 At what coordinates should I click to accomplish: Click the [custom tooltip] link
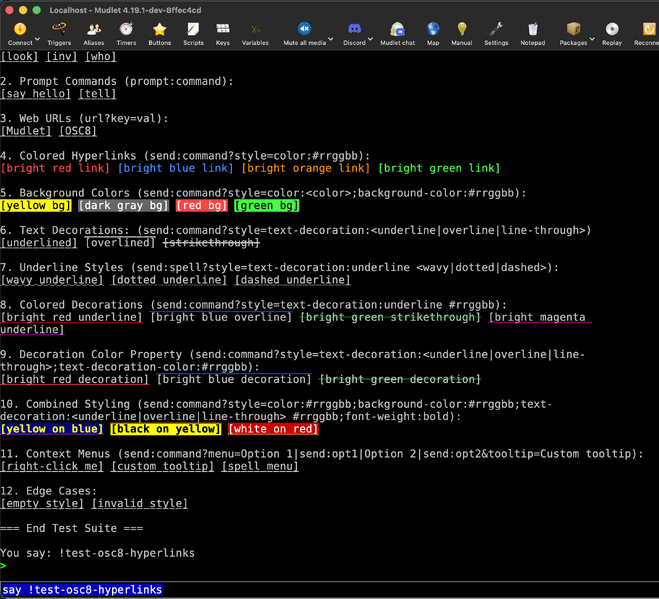pyautogui.click(x=163, y=466)
